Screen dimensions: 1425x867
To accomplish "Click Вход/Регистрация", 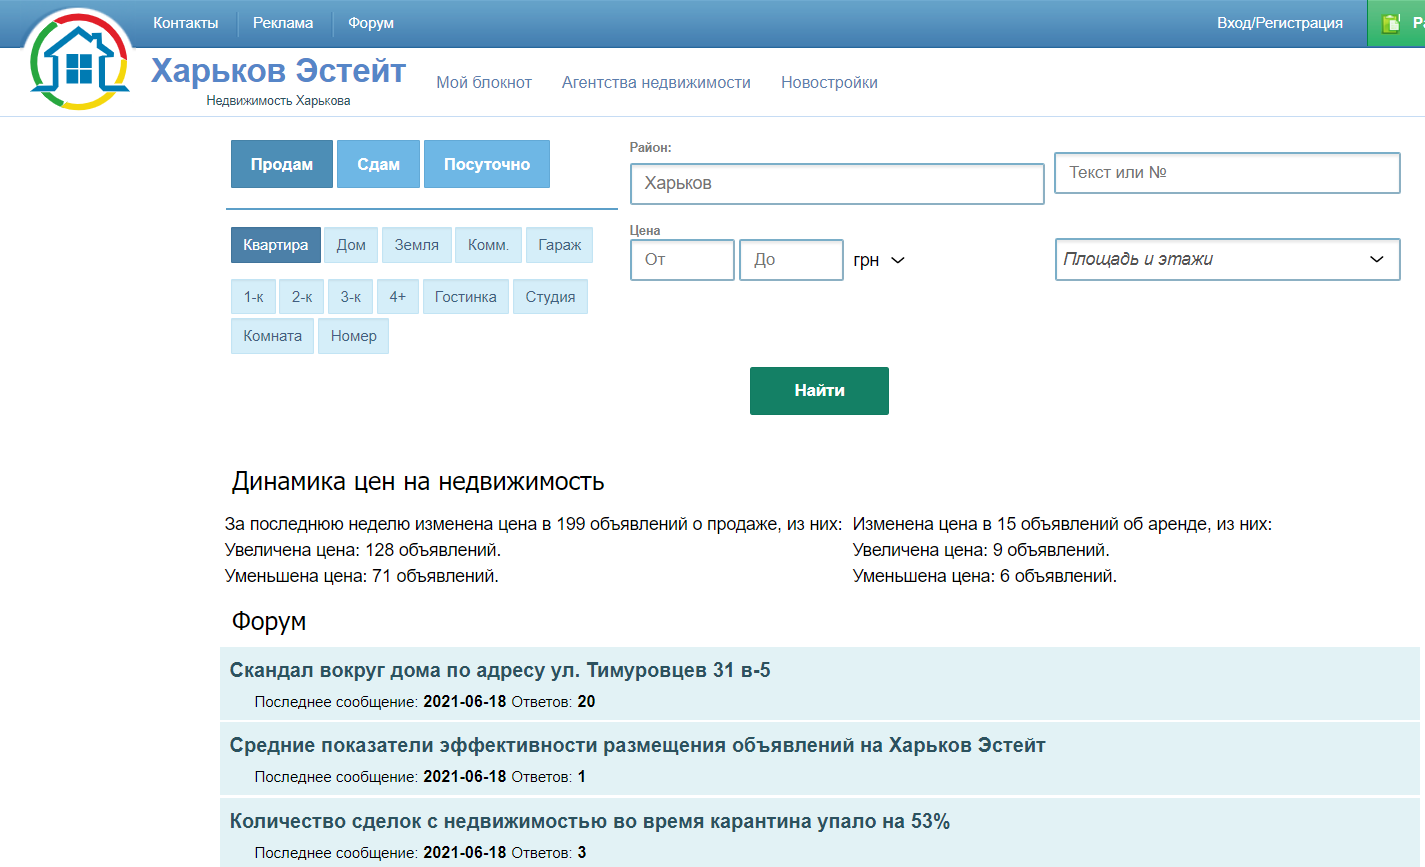I will 1280,23.
